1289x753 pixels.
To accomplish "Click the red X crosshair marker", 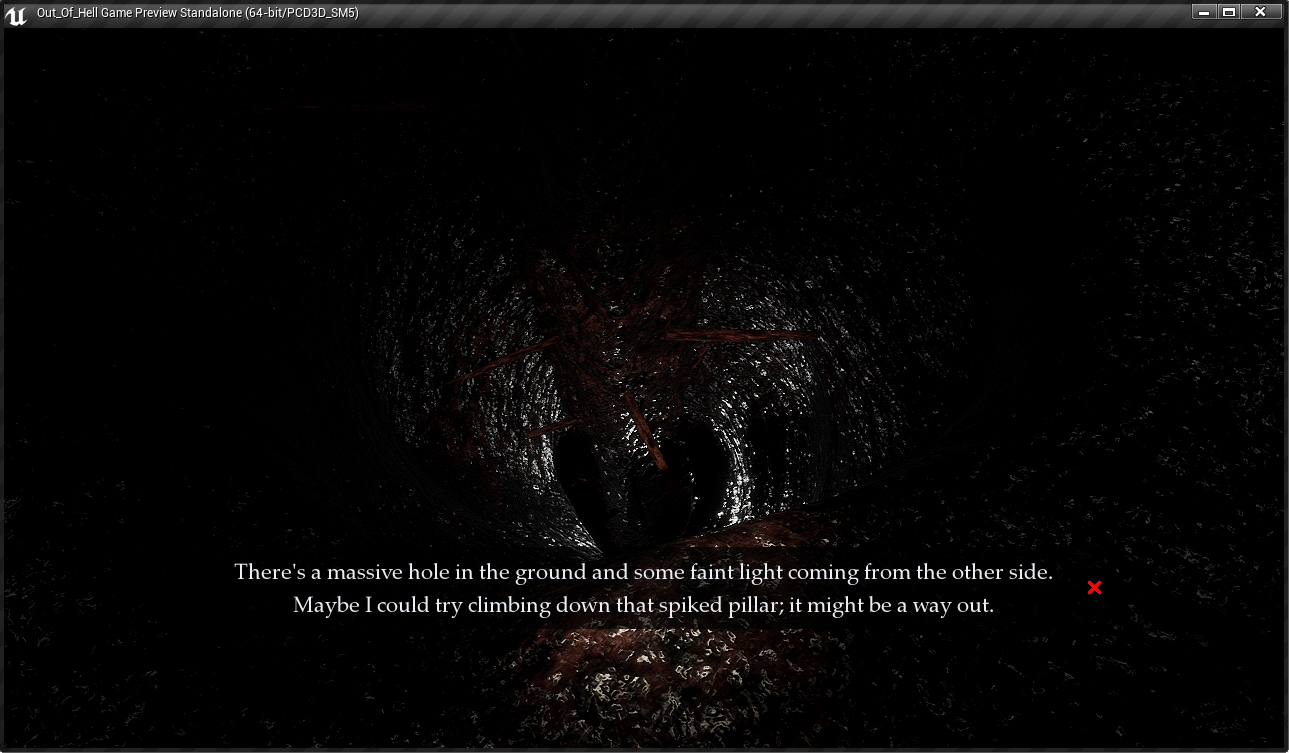I will coord(1094,588).
